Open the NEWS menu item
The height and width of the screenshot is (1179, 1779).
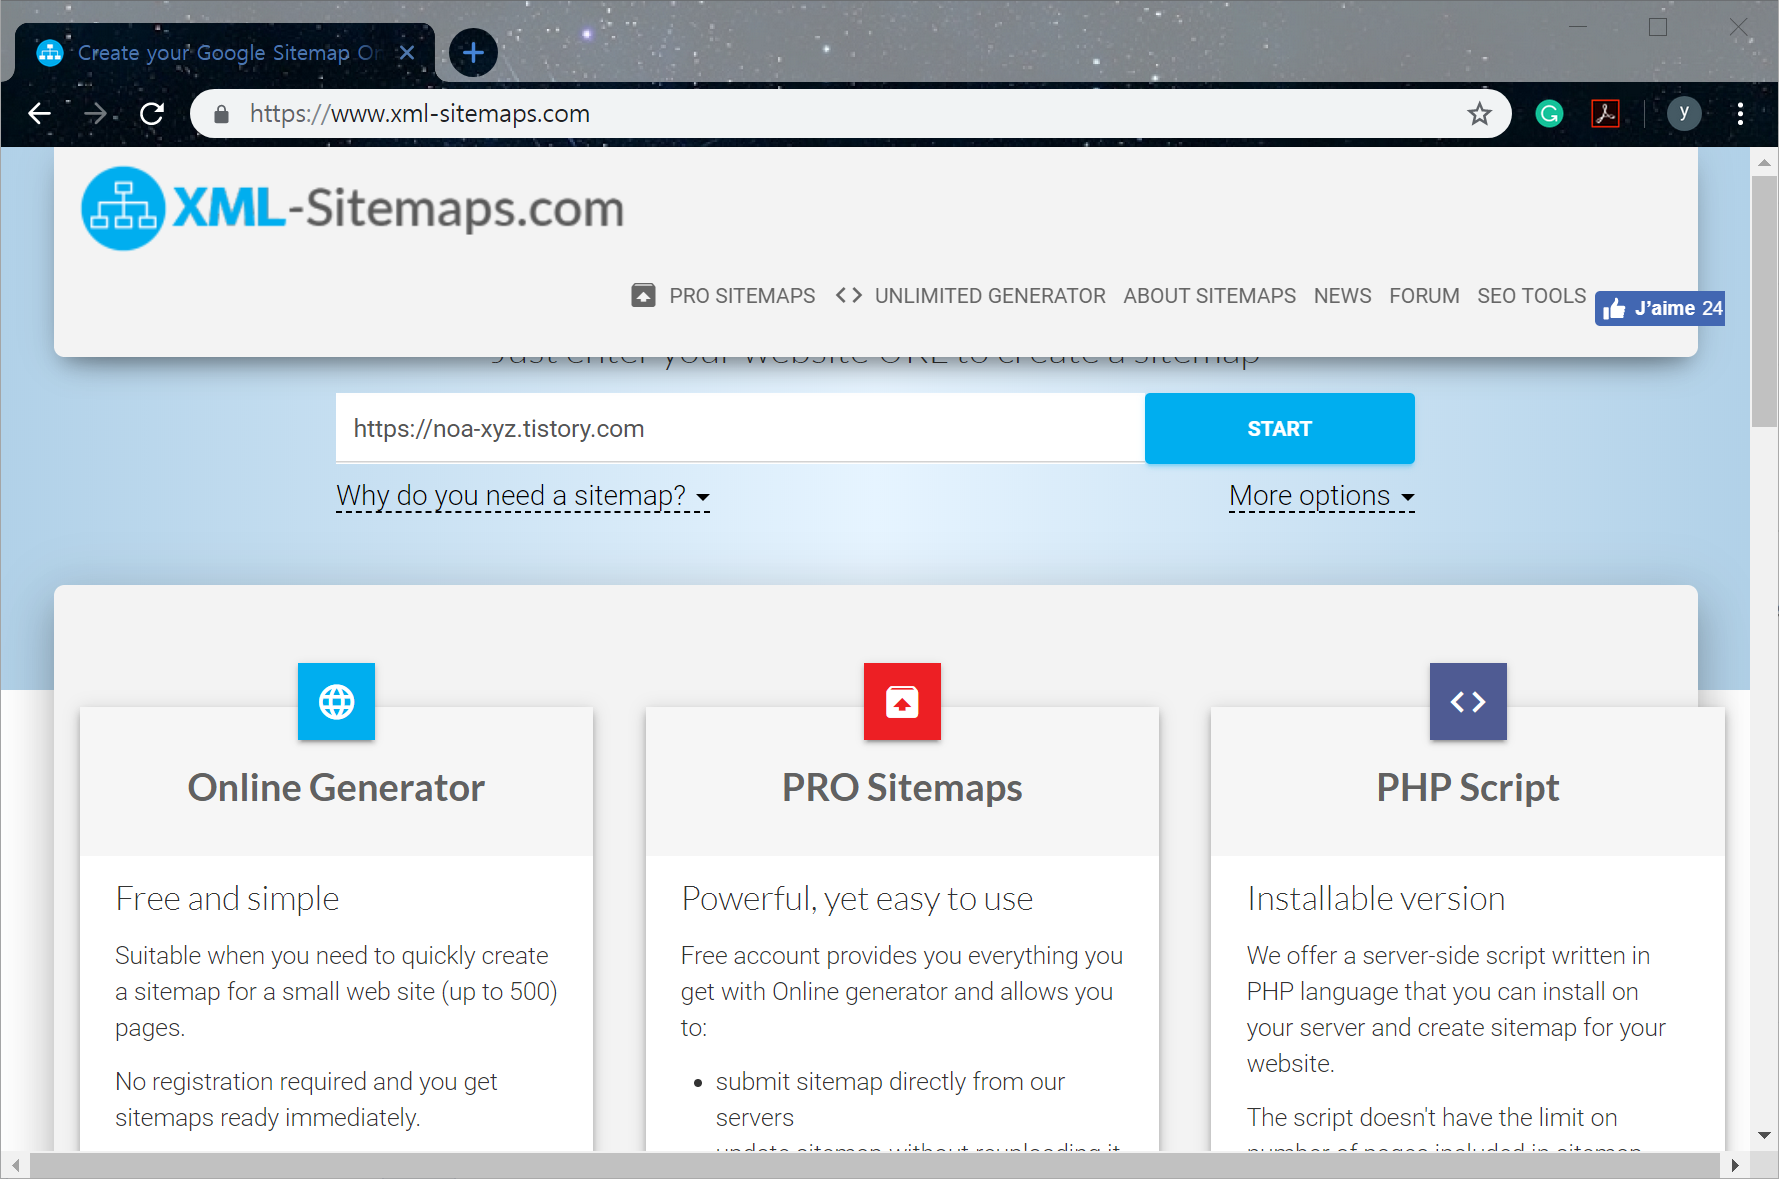pos(1342,296)
